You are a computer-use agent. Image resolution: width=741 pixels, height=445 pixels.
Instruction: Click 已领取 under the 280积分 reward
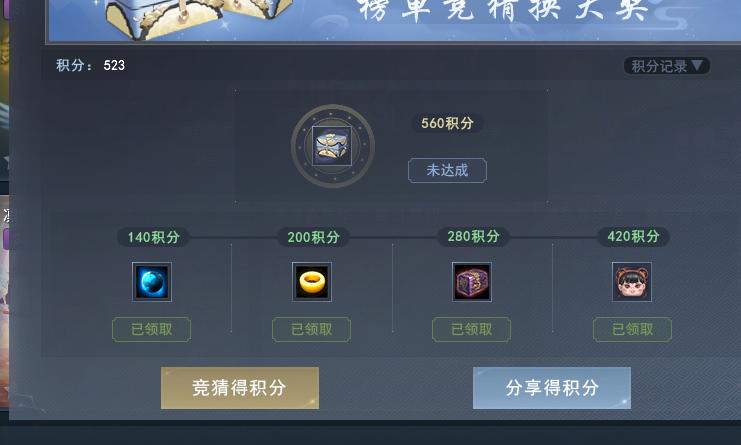point(471,329)
